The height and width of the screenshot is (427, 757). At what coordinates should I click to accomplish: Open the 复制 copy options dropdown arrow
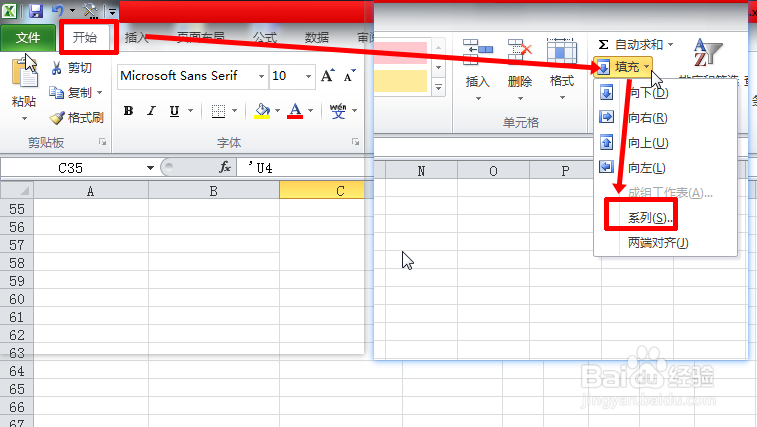(99, 92)
